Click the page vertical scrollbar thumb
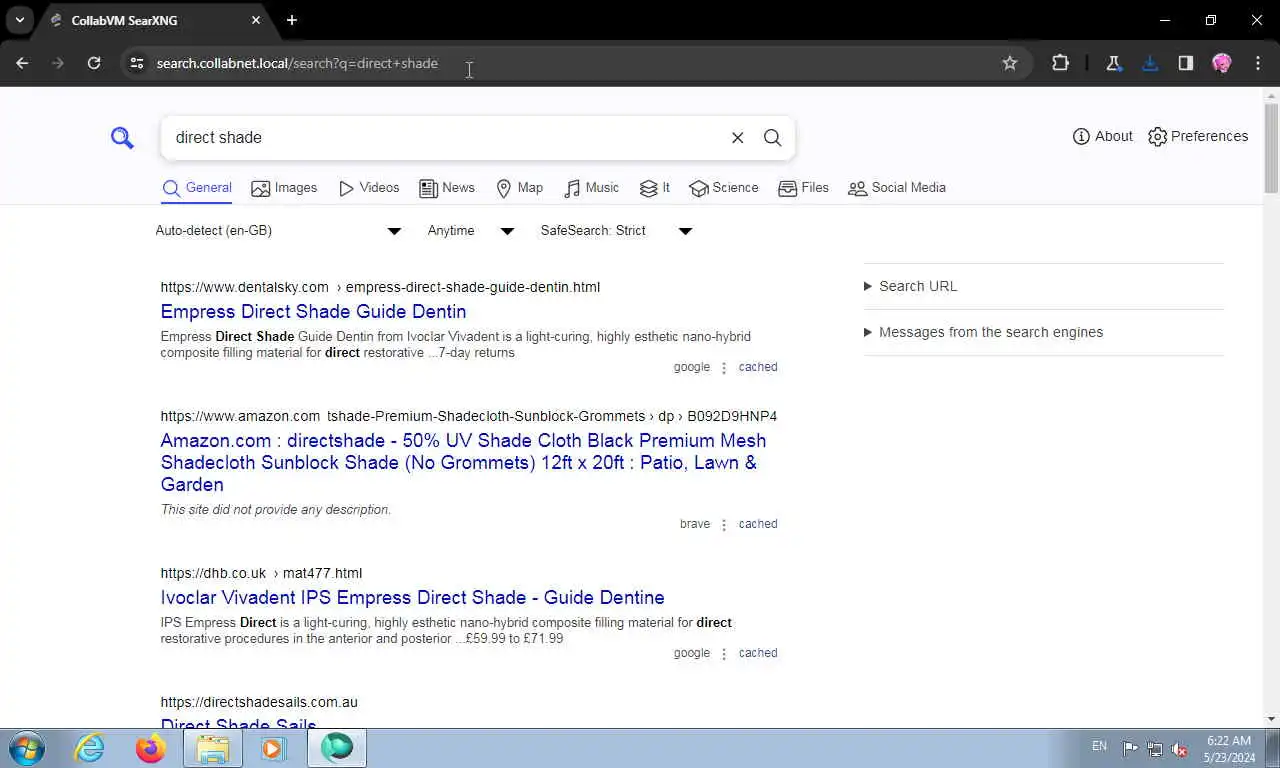The image size is (1280, 768). [1271, 147]
